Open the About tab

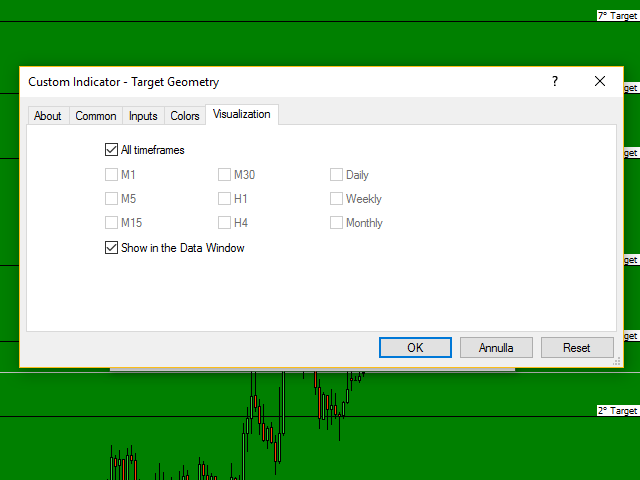(x=48, y=116)
